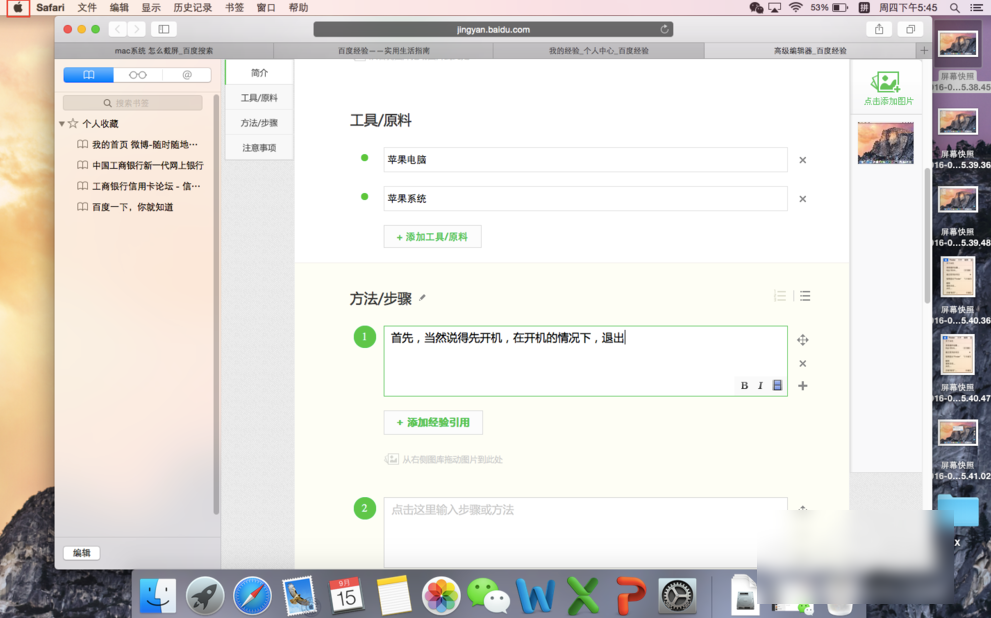
Task: Italicize step text using I icon
Action: tap(761, 385)
